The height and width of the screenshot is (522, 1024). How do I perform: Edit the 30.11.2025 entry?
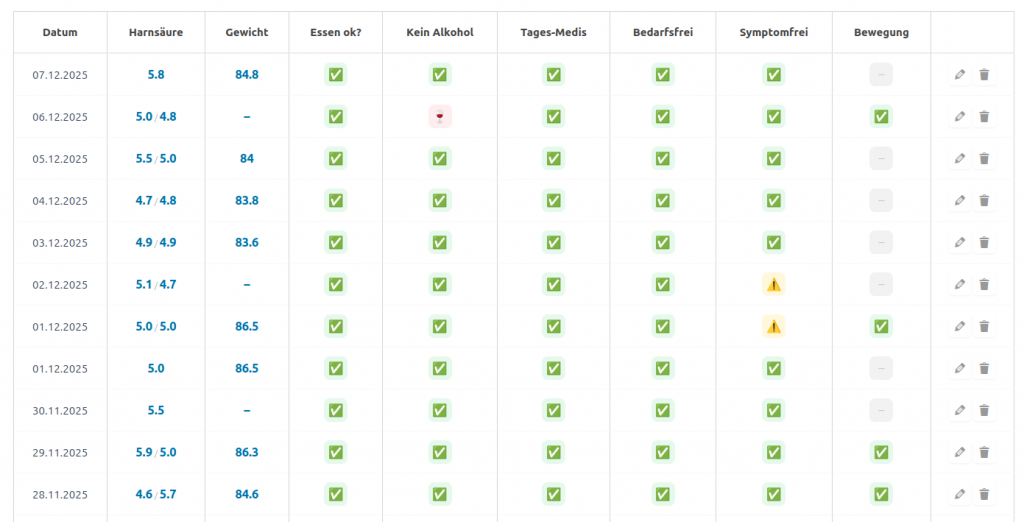point(960,411)
